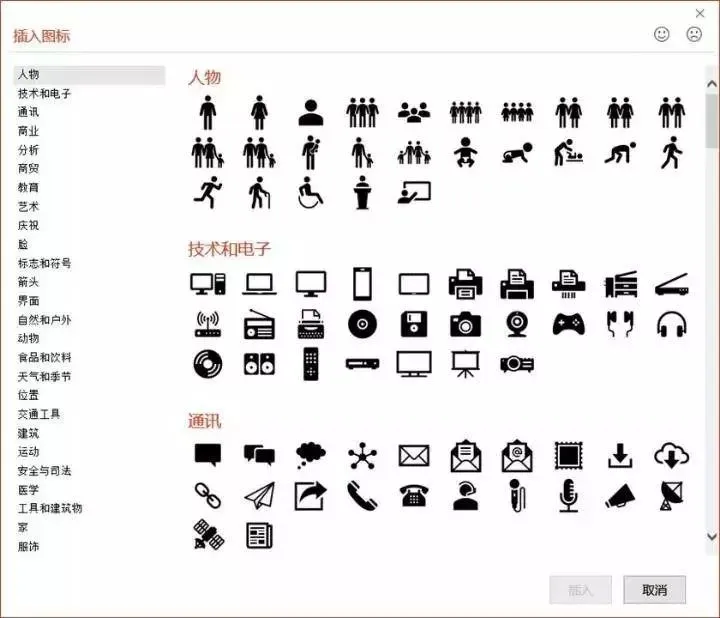Choose the telephone handset icon
This screenshot has width=720, height=618.
click(362, 496)
